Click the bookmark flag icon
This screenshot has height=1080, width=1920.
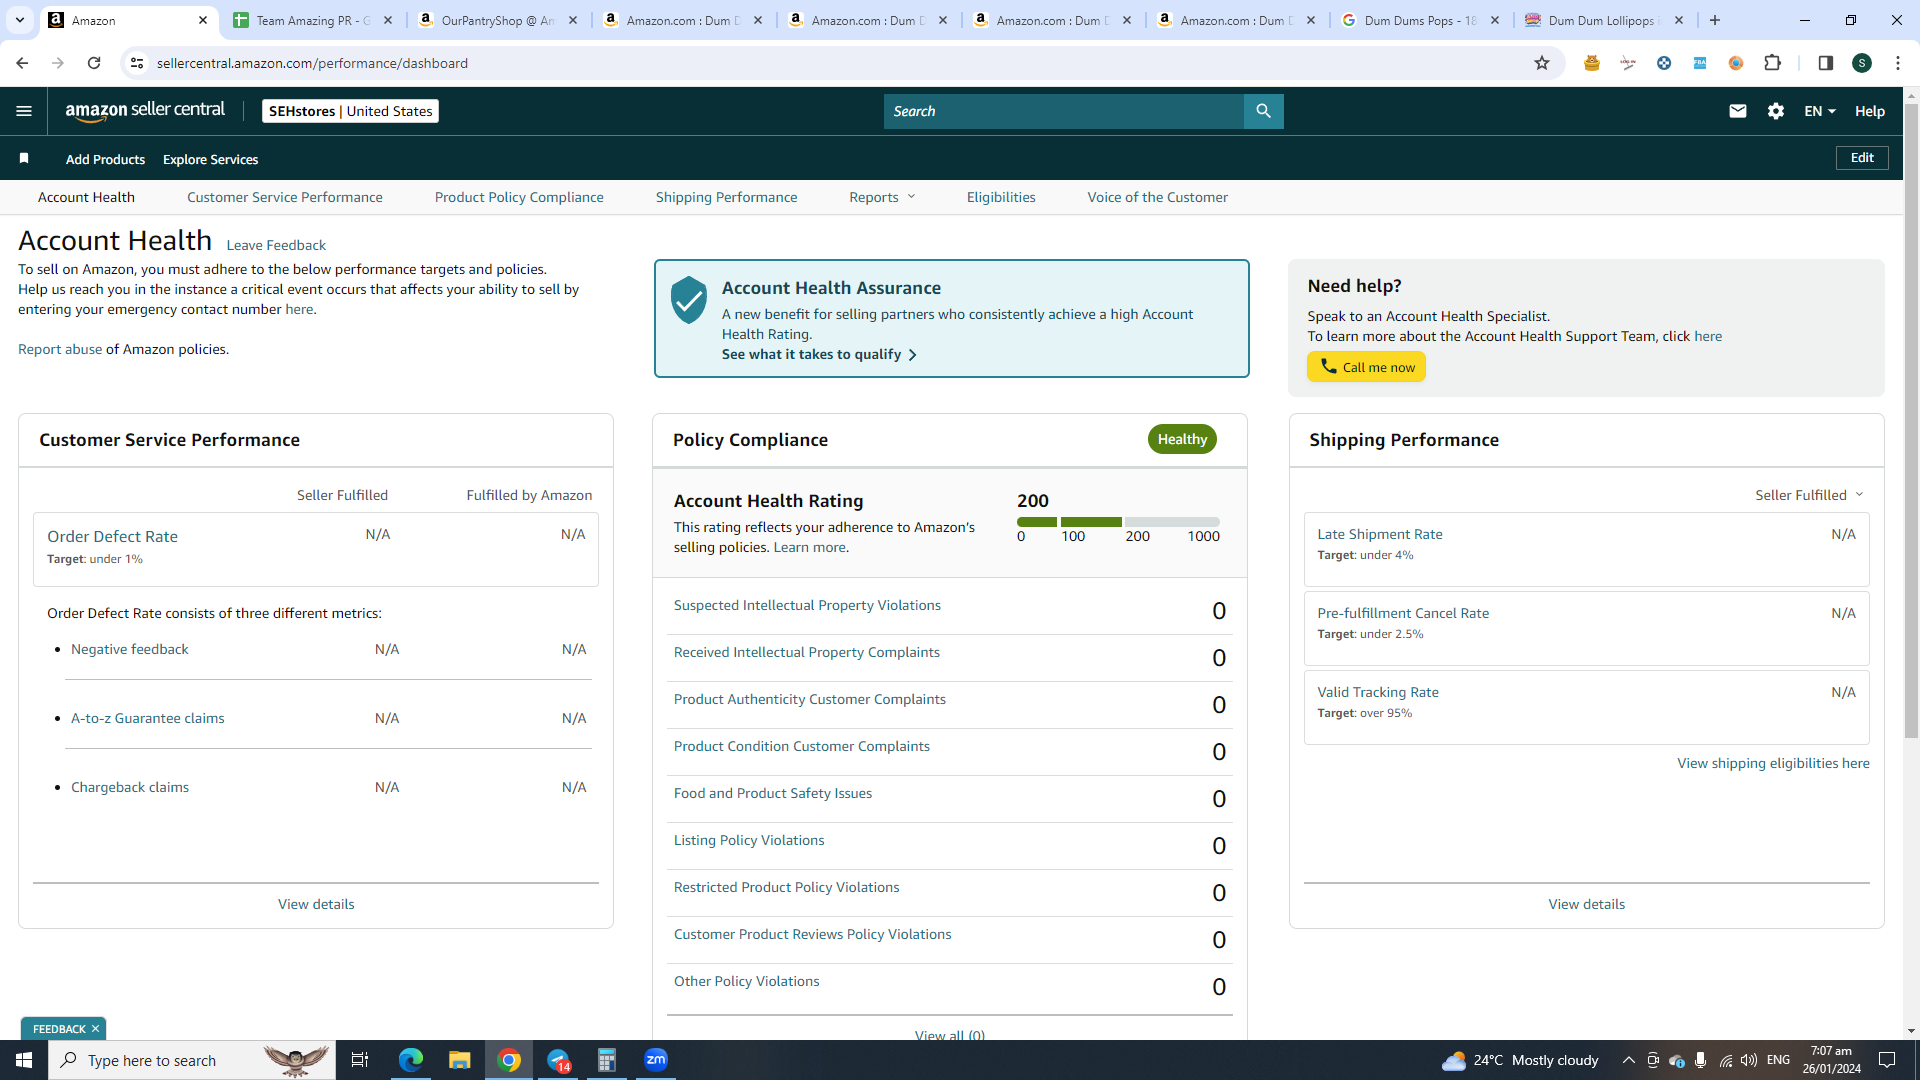click(x=24, y=158)
